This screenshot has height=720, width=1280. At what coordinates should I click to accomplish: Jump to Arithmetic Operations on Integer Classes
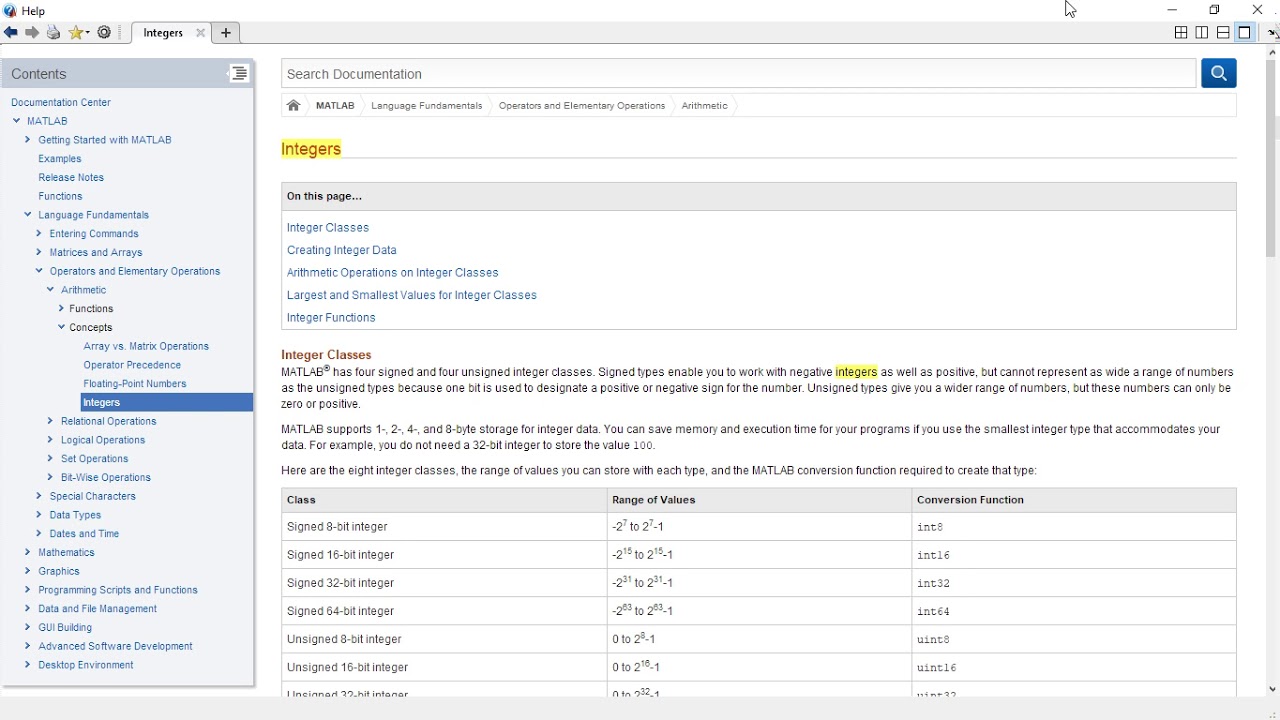(x=393, y=273)
